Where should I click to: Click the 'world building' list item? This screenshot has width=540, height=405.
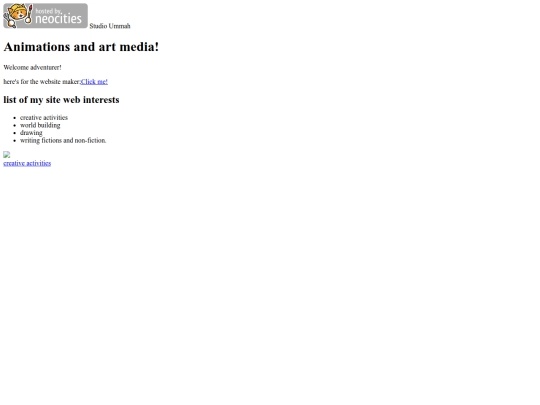[40, 125]
